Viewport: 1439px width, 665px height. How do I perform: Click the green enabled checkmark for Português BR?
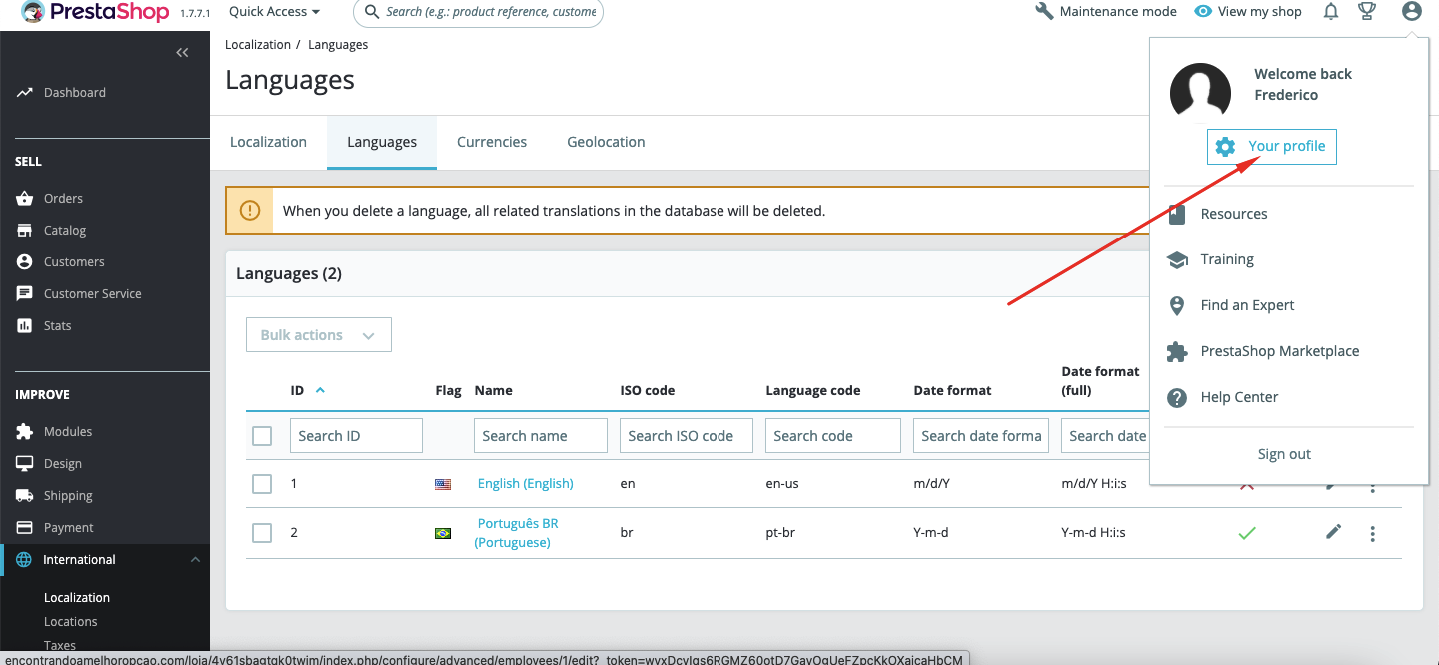(x=1246, y=533)
